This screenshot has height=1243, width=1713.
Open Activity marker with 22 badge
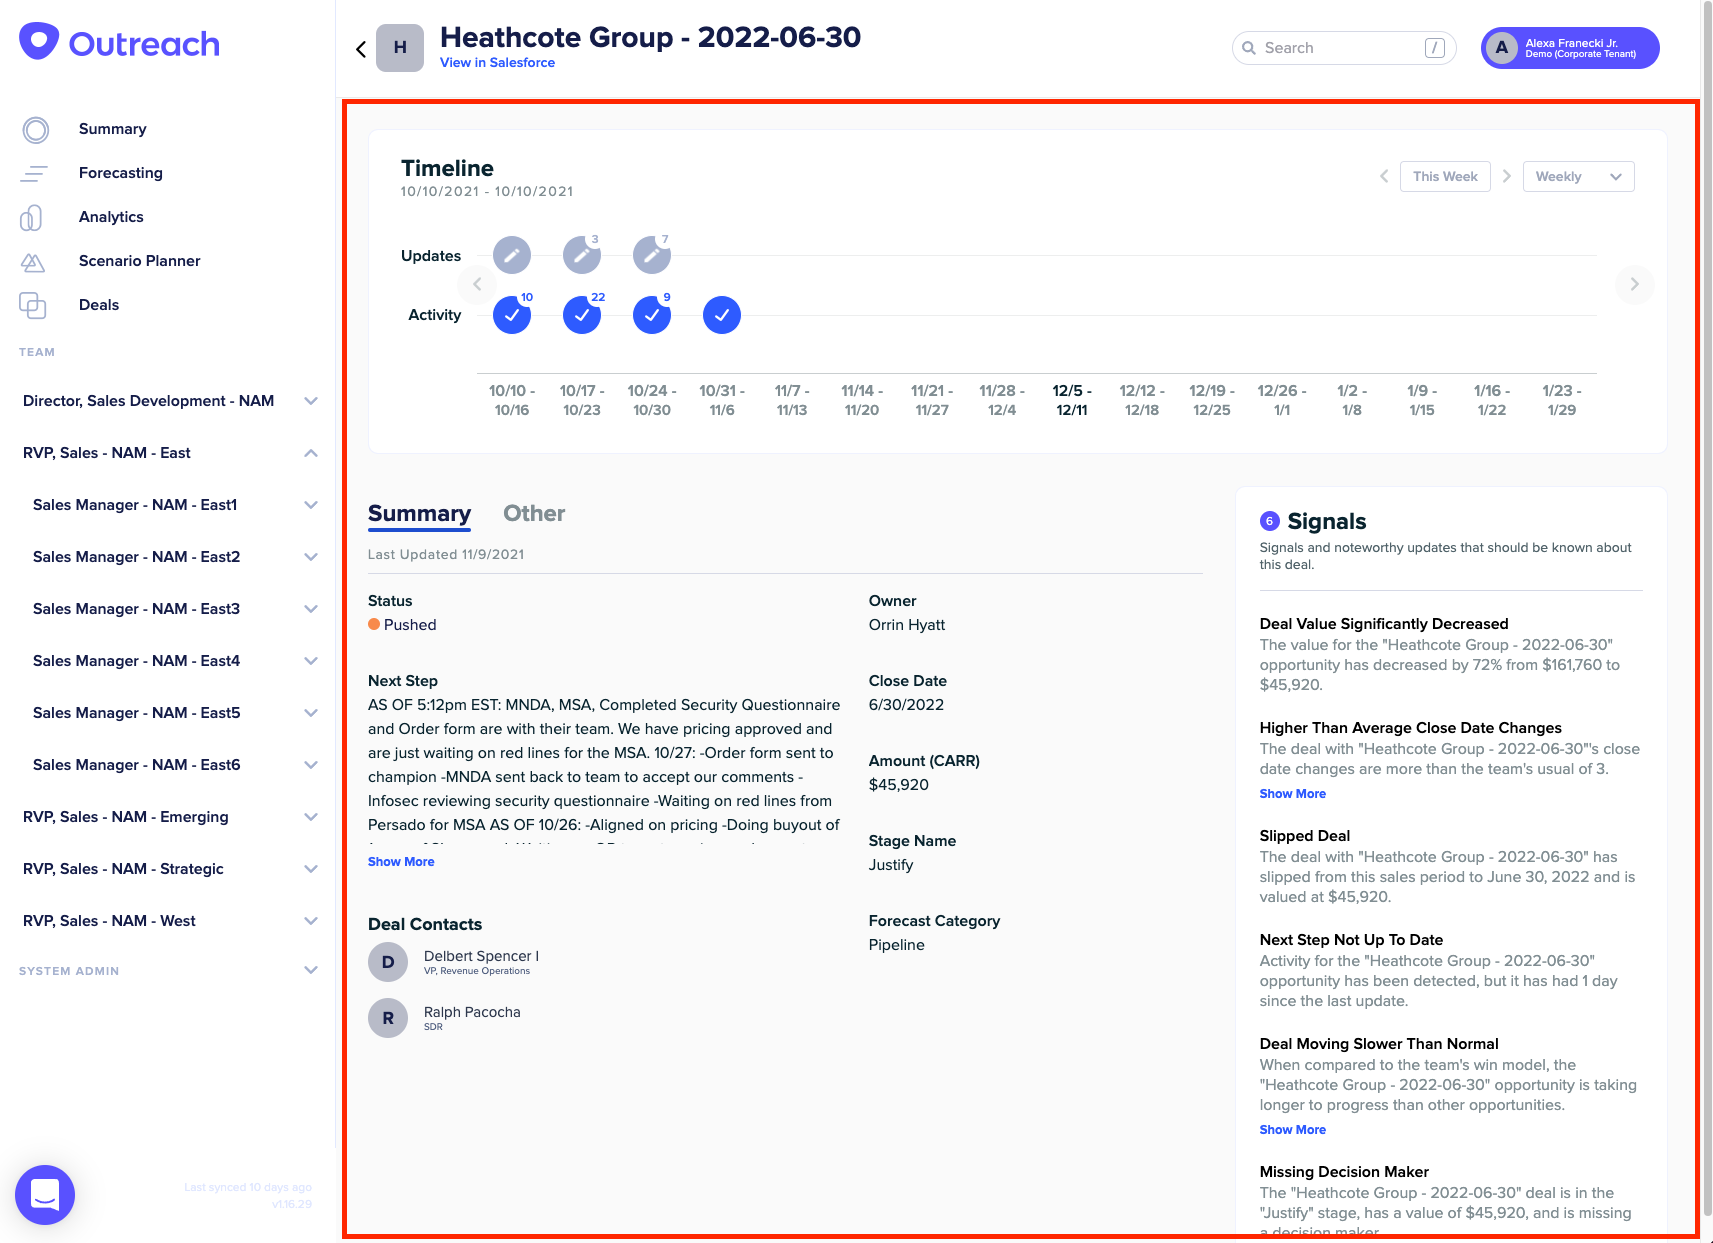coord(582,315)
